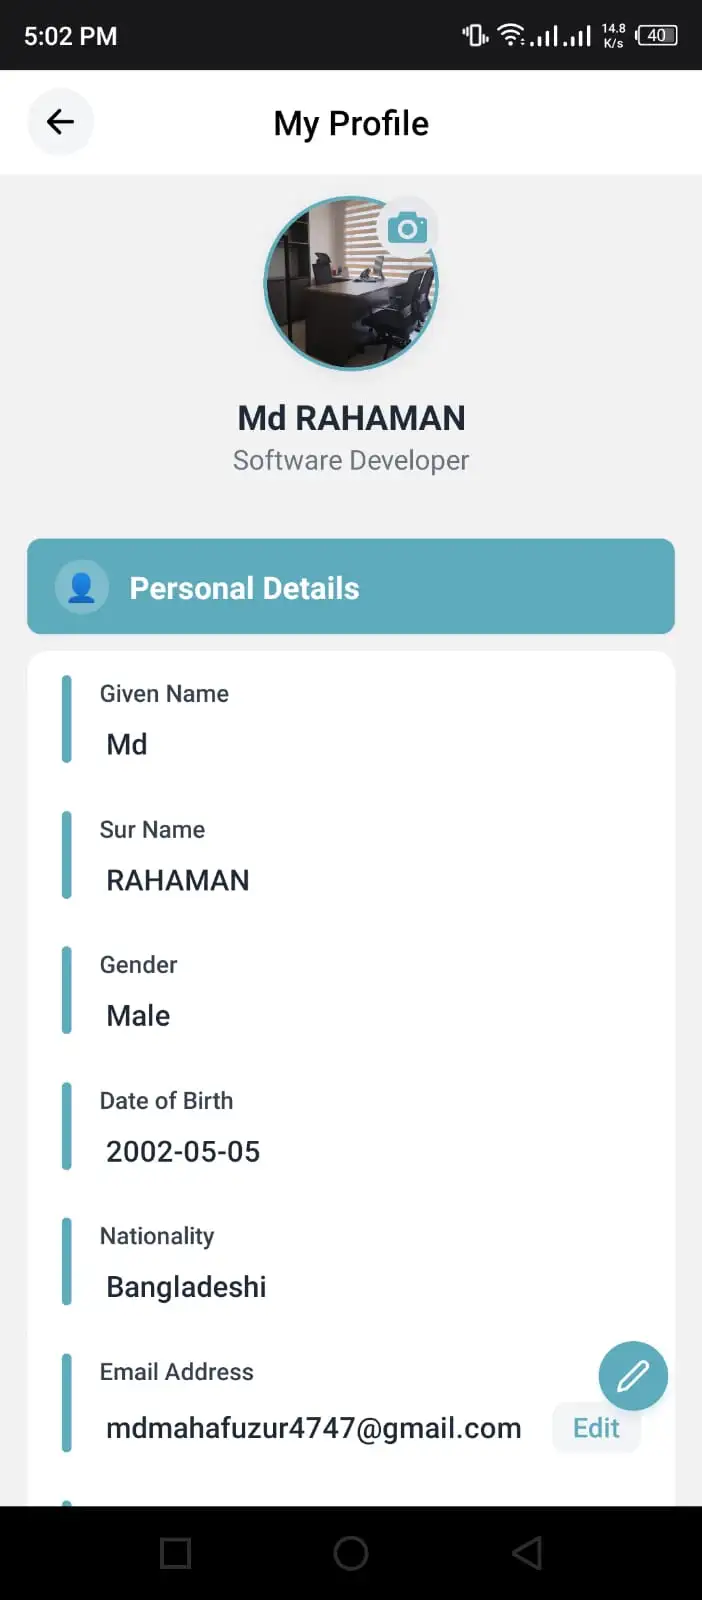Tap the back arrow button

click(x=60, y=122)
